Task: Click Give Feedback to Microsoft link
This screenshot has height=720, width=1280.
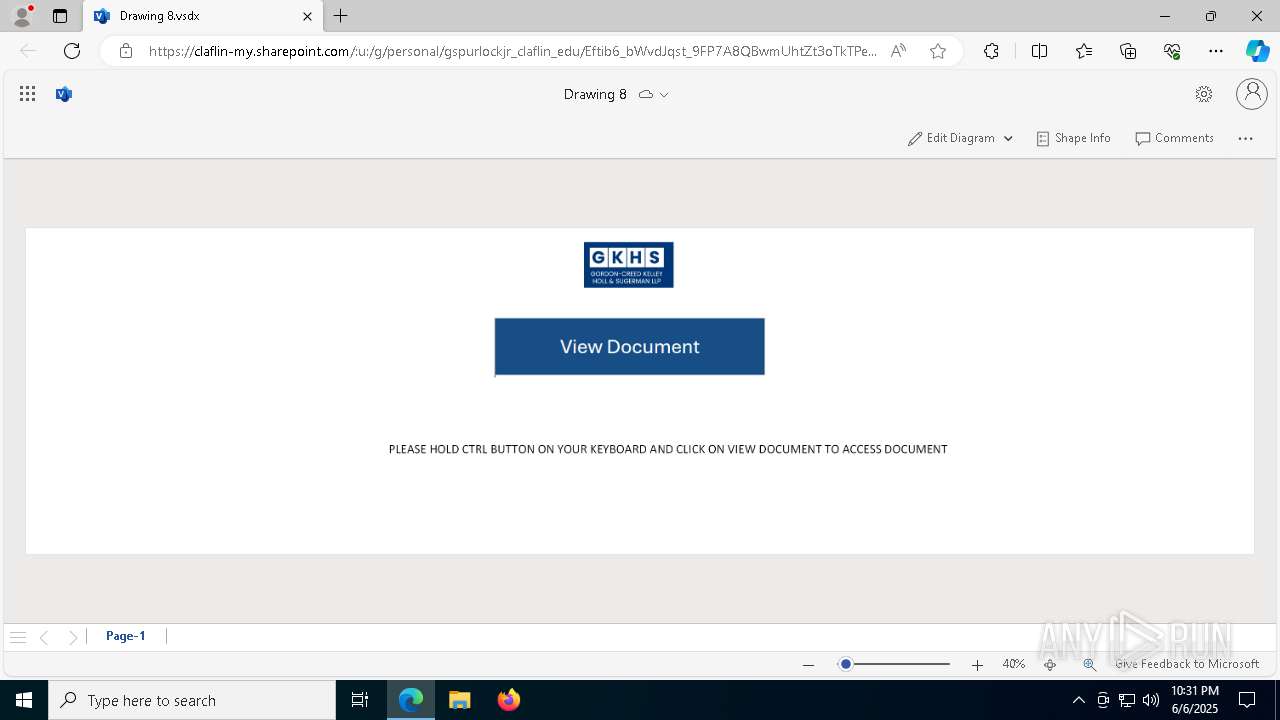Action: pyautogui.click(x=1187, y=664)
